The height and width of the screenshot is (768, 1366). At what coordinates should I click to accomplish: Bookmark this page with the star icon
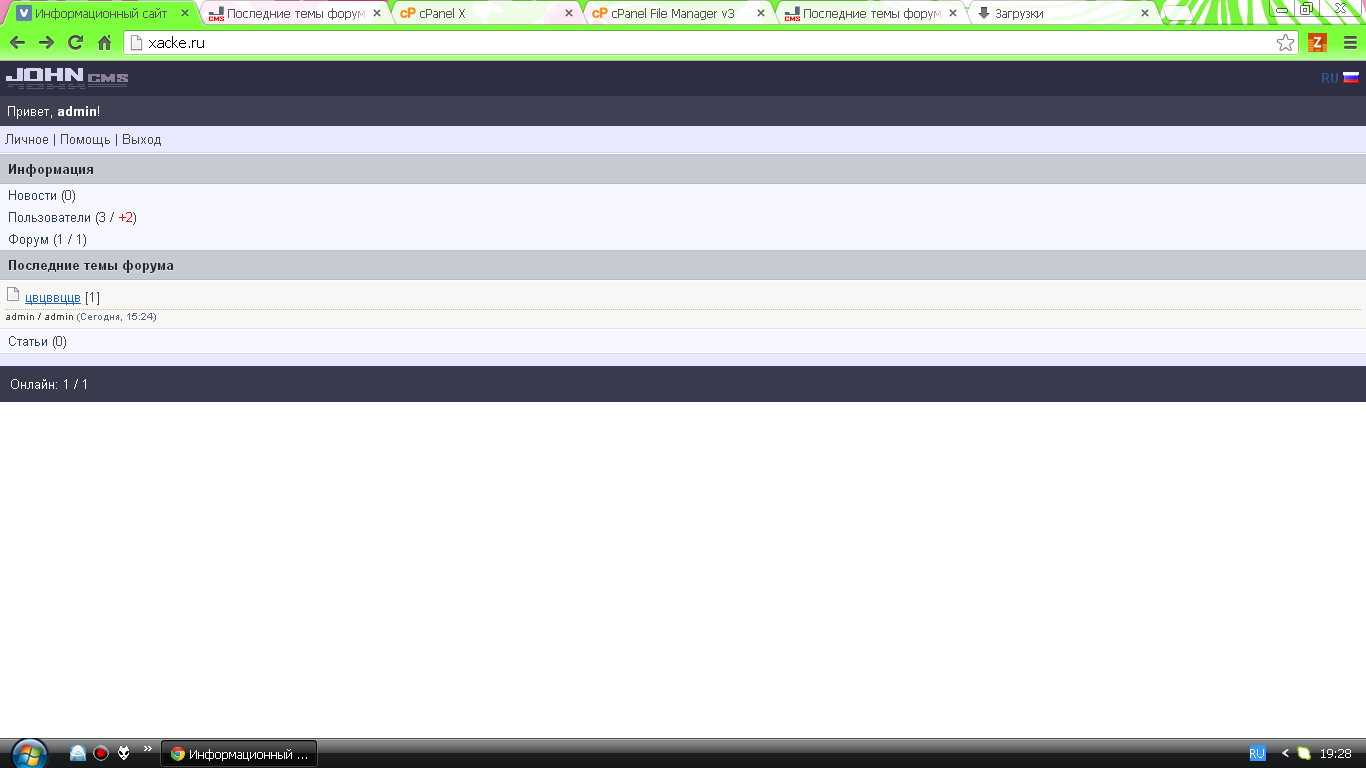pos(1286,43)
